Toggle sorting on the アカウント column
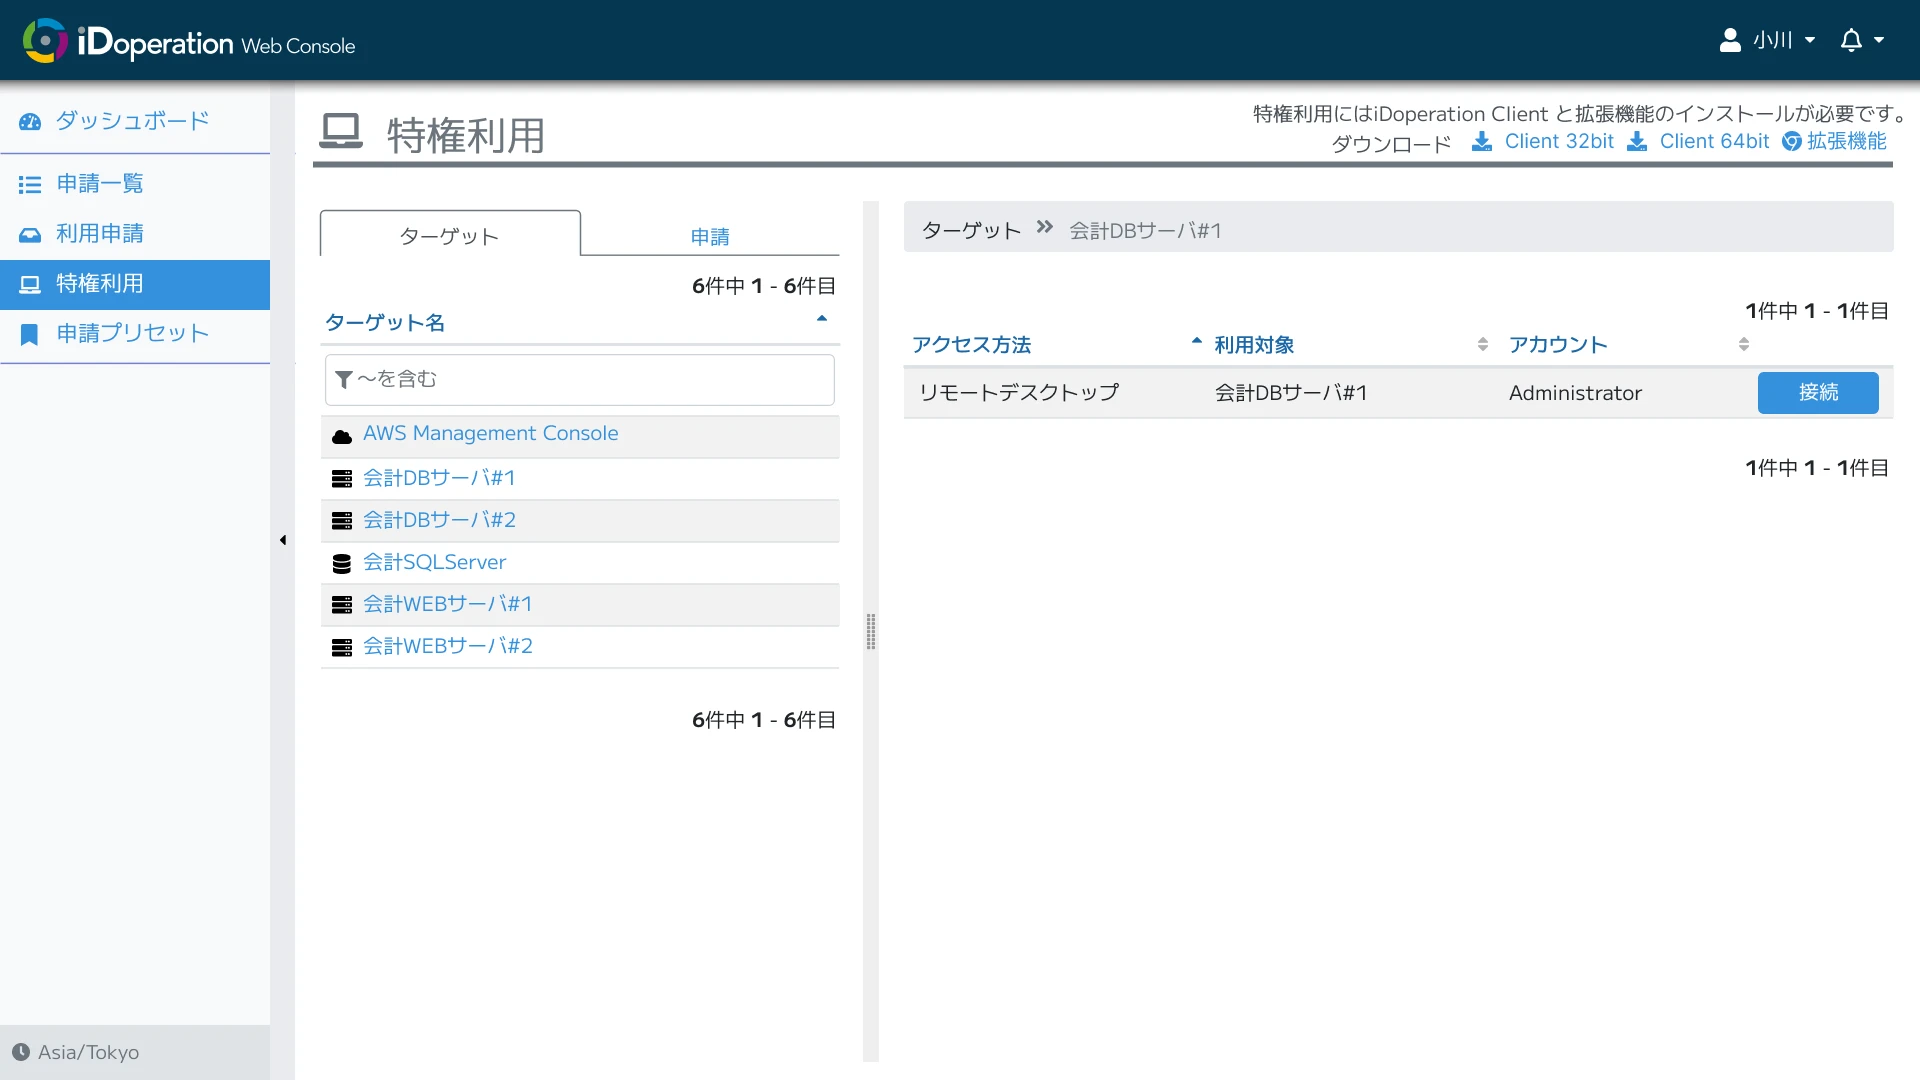 pos(1744,344)
